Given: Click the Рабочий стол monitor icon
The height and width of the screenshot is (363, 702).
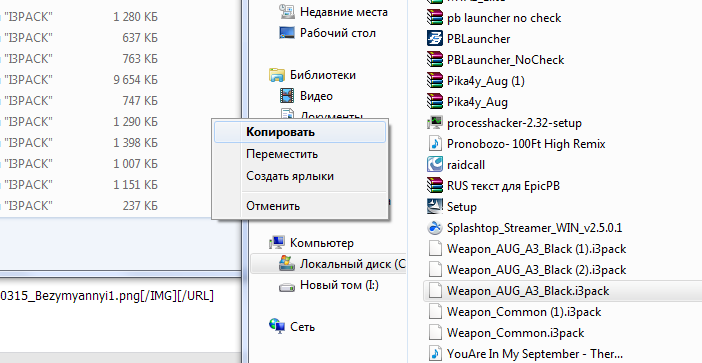Looking at the screenshot, I should click(x=287, y=33).
